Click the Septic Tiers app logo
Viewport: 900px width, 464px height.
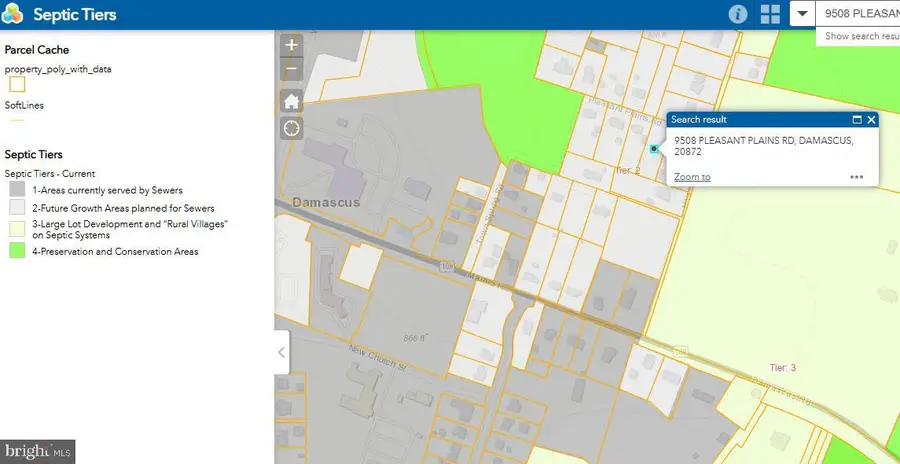[x=12, y=13]
